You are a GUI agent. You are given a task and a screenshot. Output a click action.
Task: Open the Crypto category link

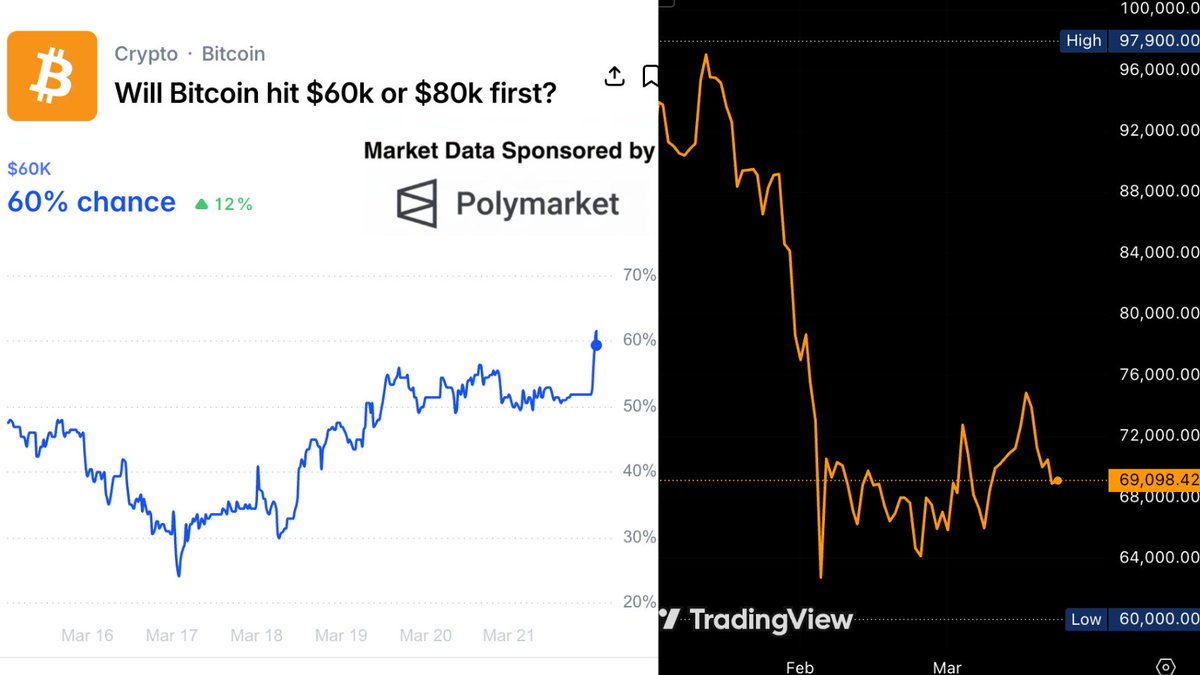pyautogui.click(x=146, y=54)
